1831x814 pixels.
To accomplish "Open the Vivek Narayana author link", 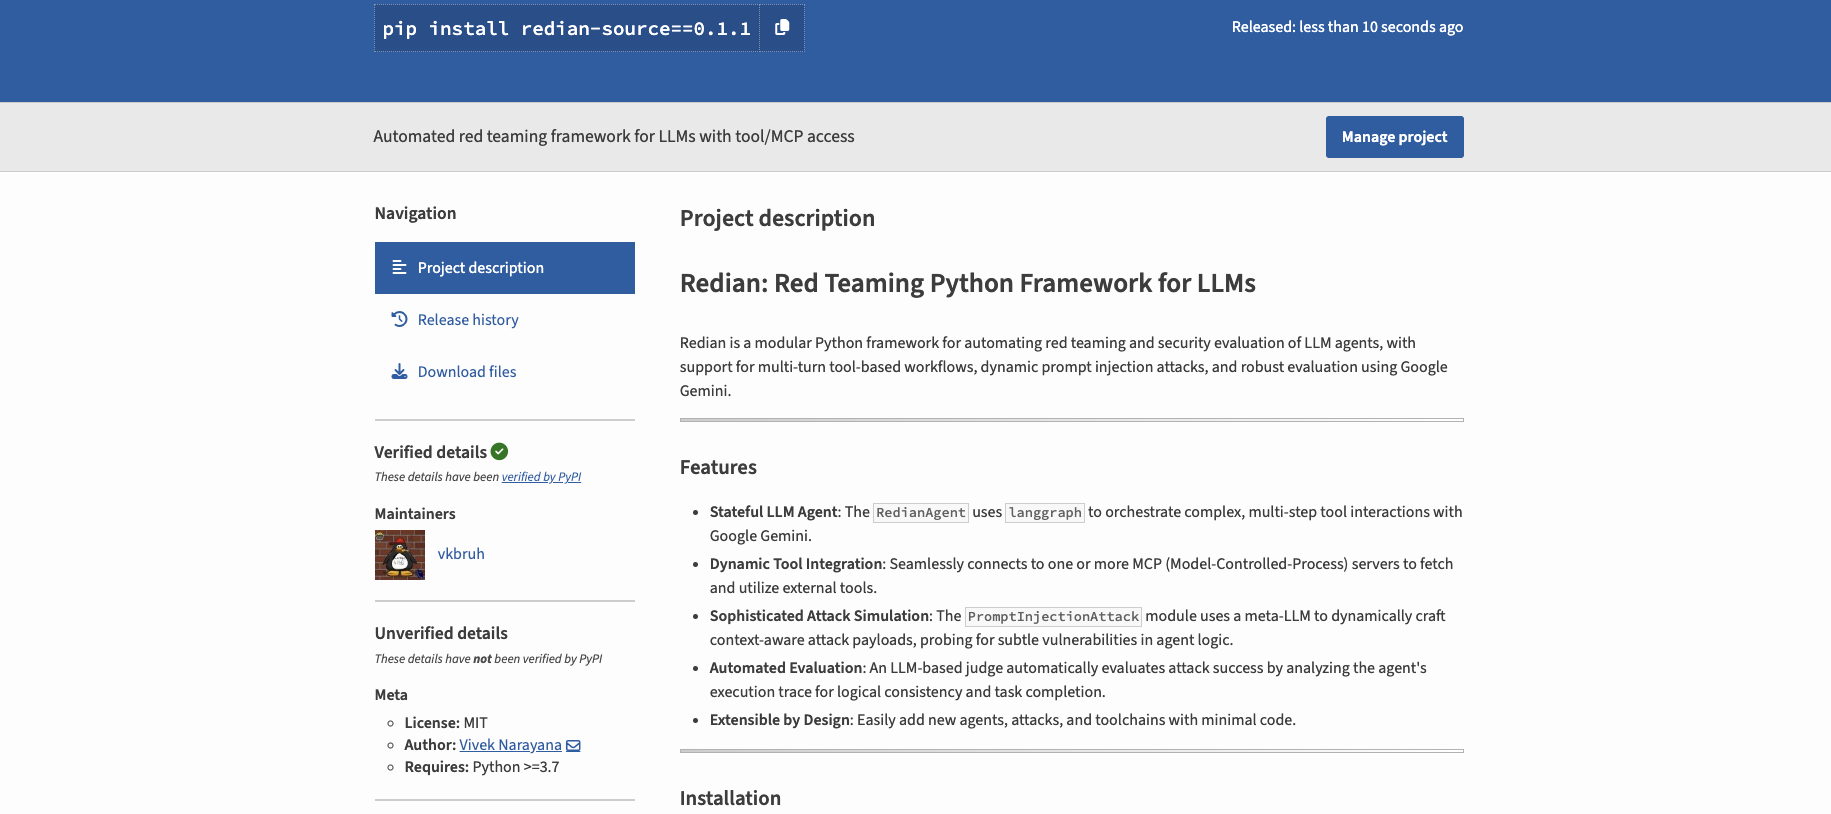I will [510, 745].
